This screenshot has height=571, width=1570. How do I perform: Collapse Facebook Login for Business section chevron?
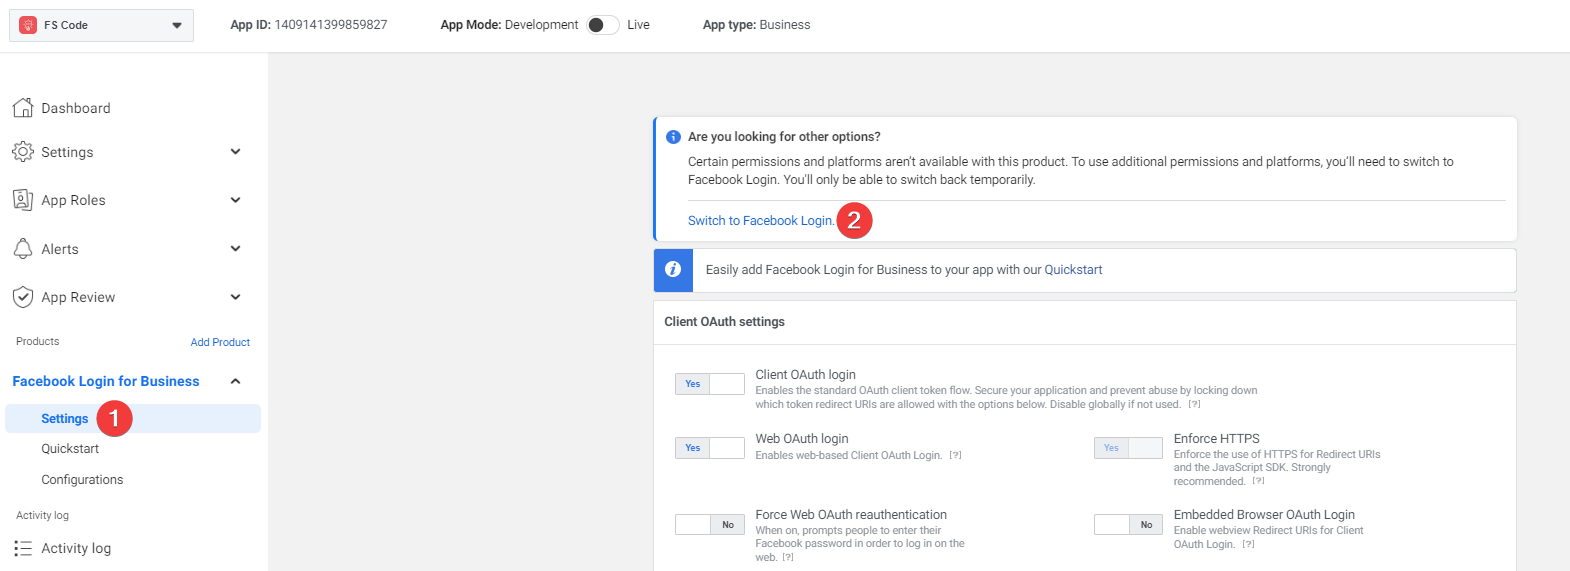236,381
